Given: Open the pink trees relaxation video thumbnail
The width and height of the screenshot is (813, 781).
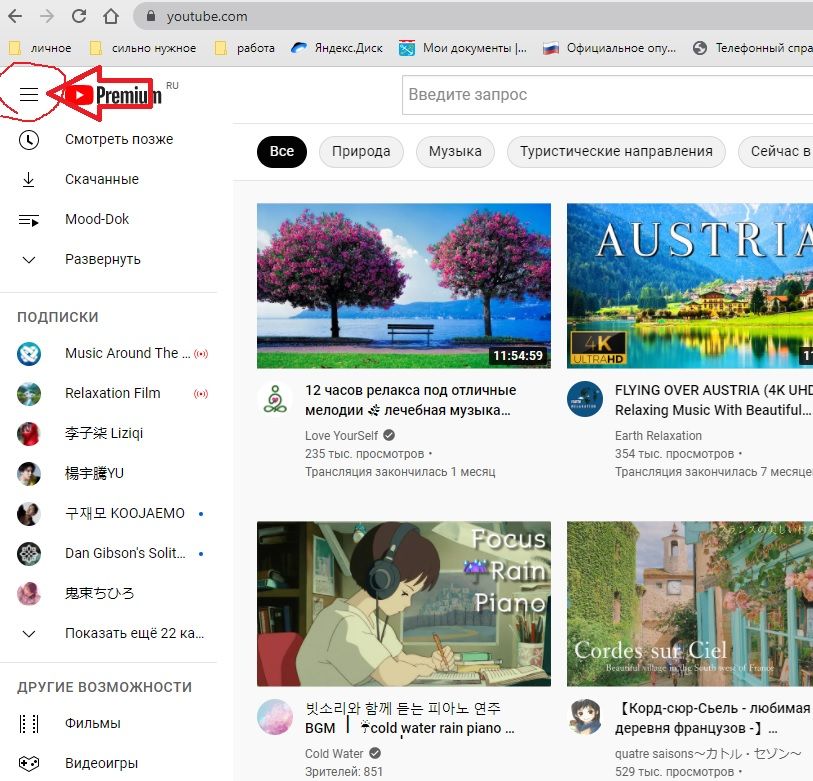Looking at the screenshot, I should (x=403, y=286).
